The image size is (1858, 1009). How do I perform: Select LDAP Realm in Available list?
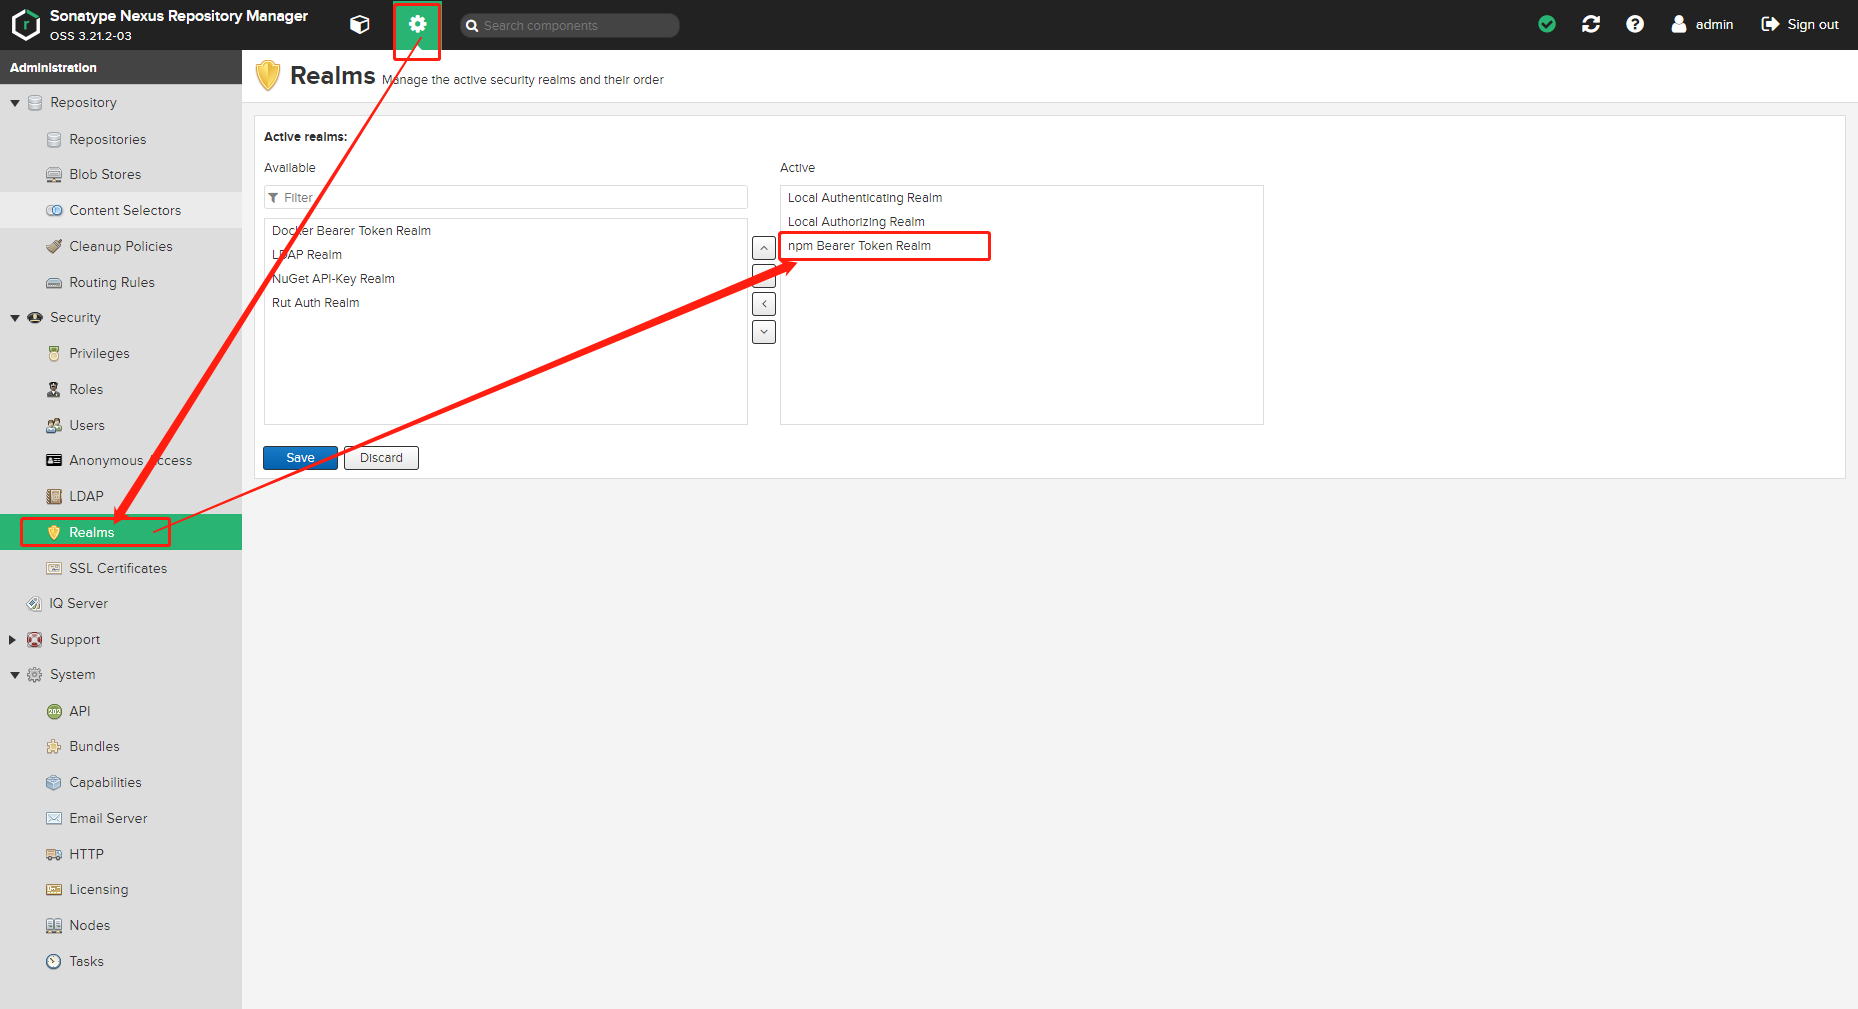point(506,255)
